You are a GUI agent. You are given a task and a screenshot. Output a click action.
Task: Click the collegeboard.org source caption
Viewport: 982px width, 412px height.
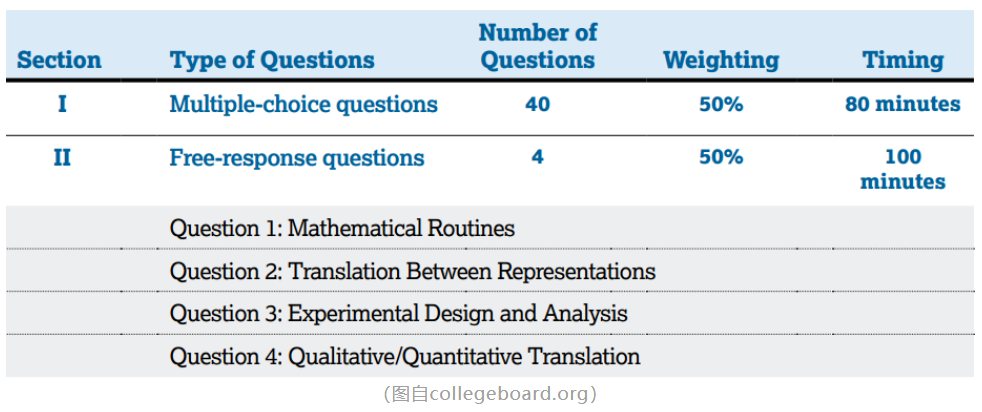[x=490, y=394]
